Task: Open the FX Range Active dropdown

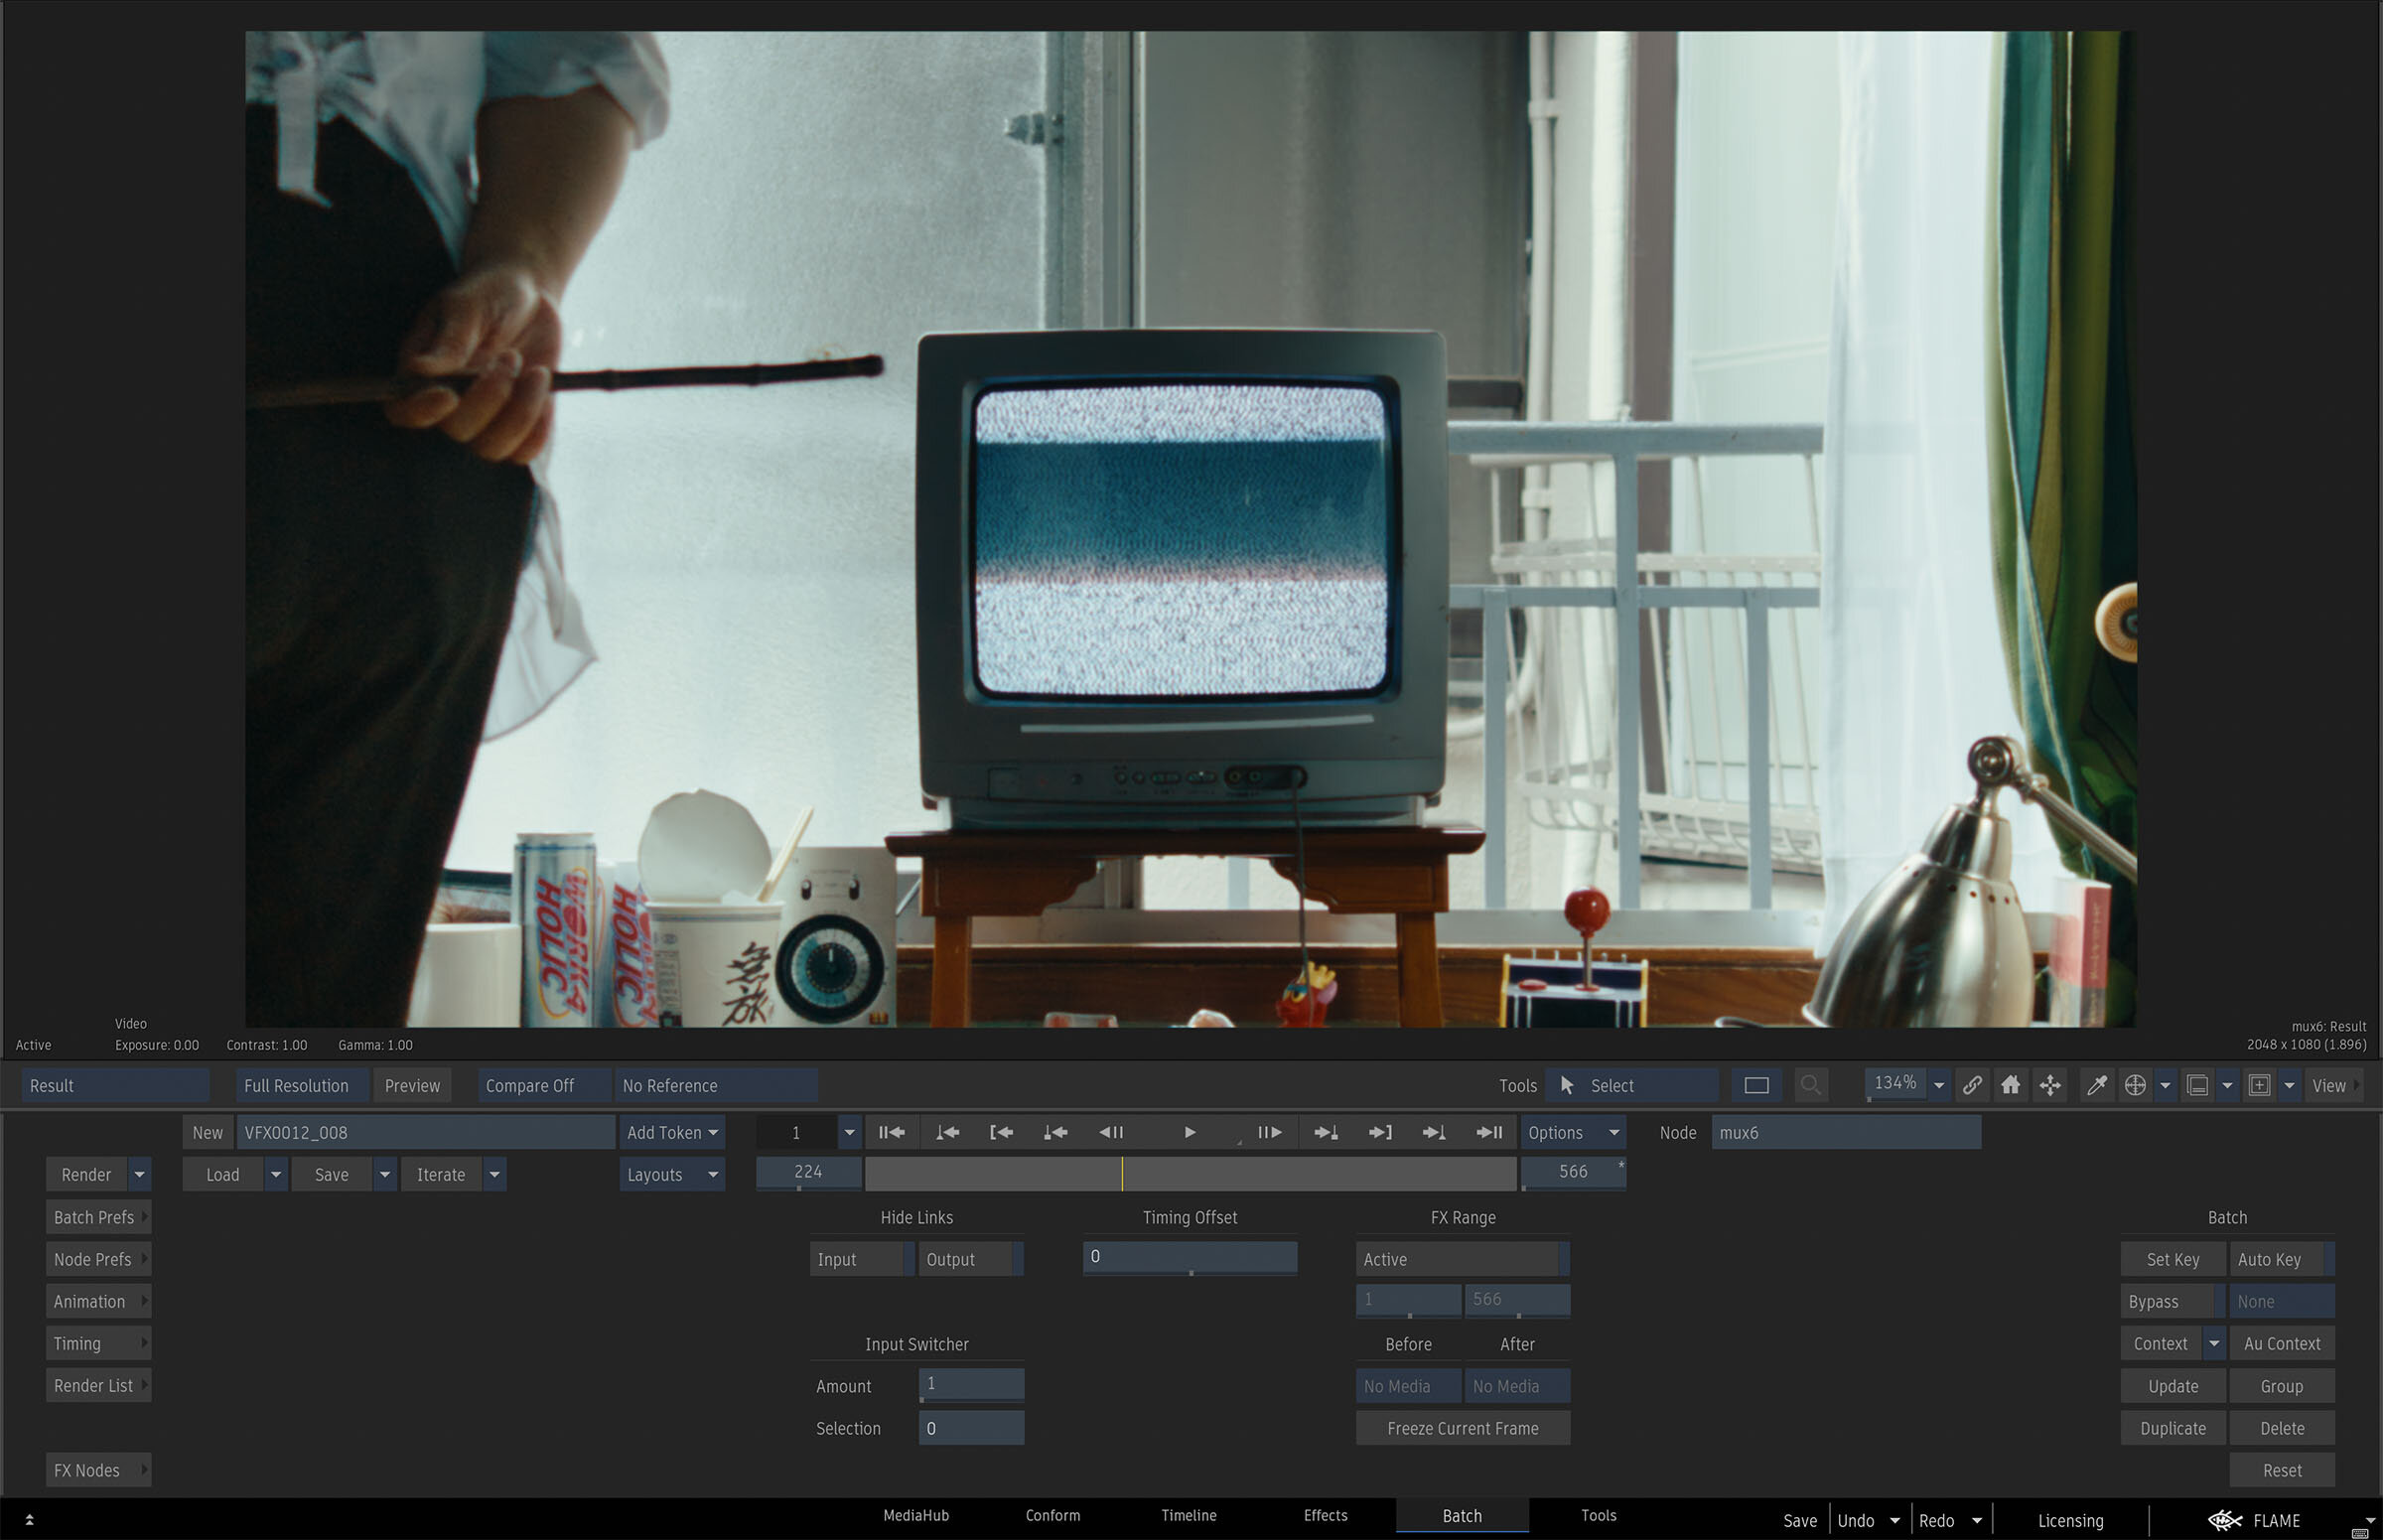Action: click(x=1461, y=1259)
